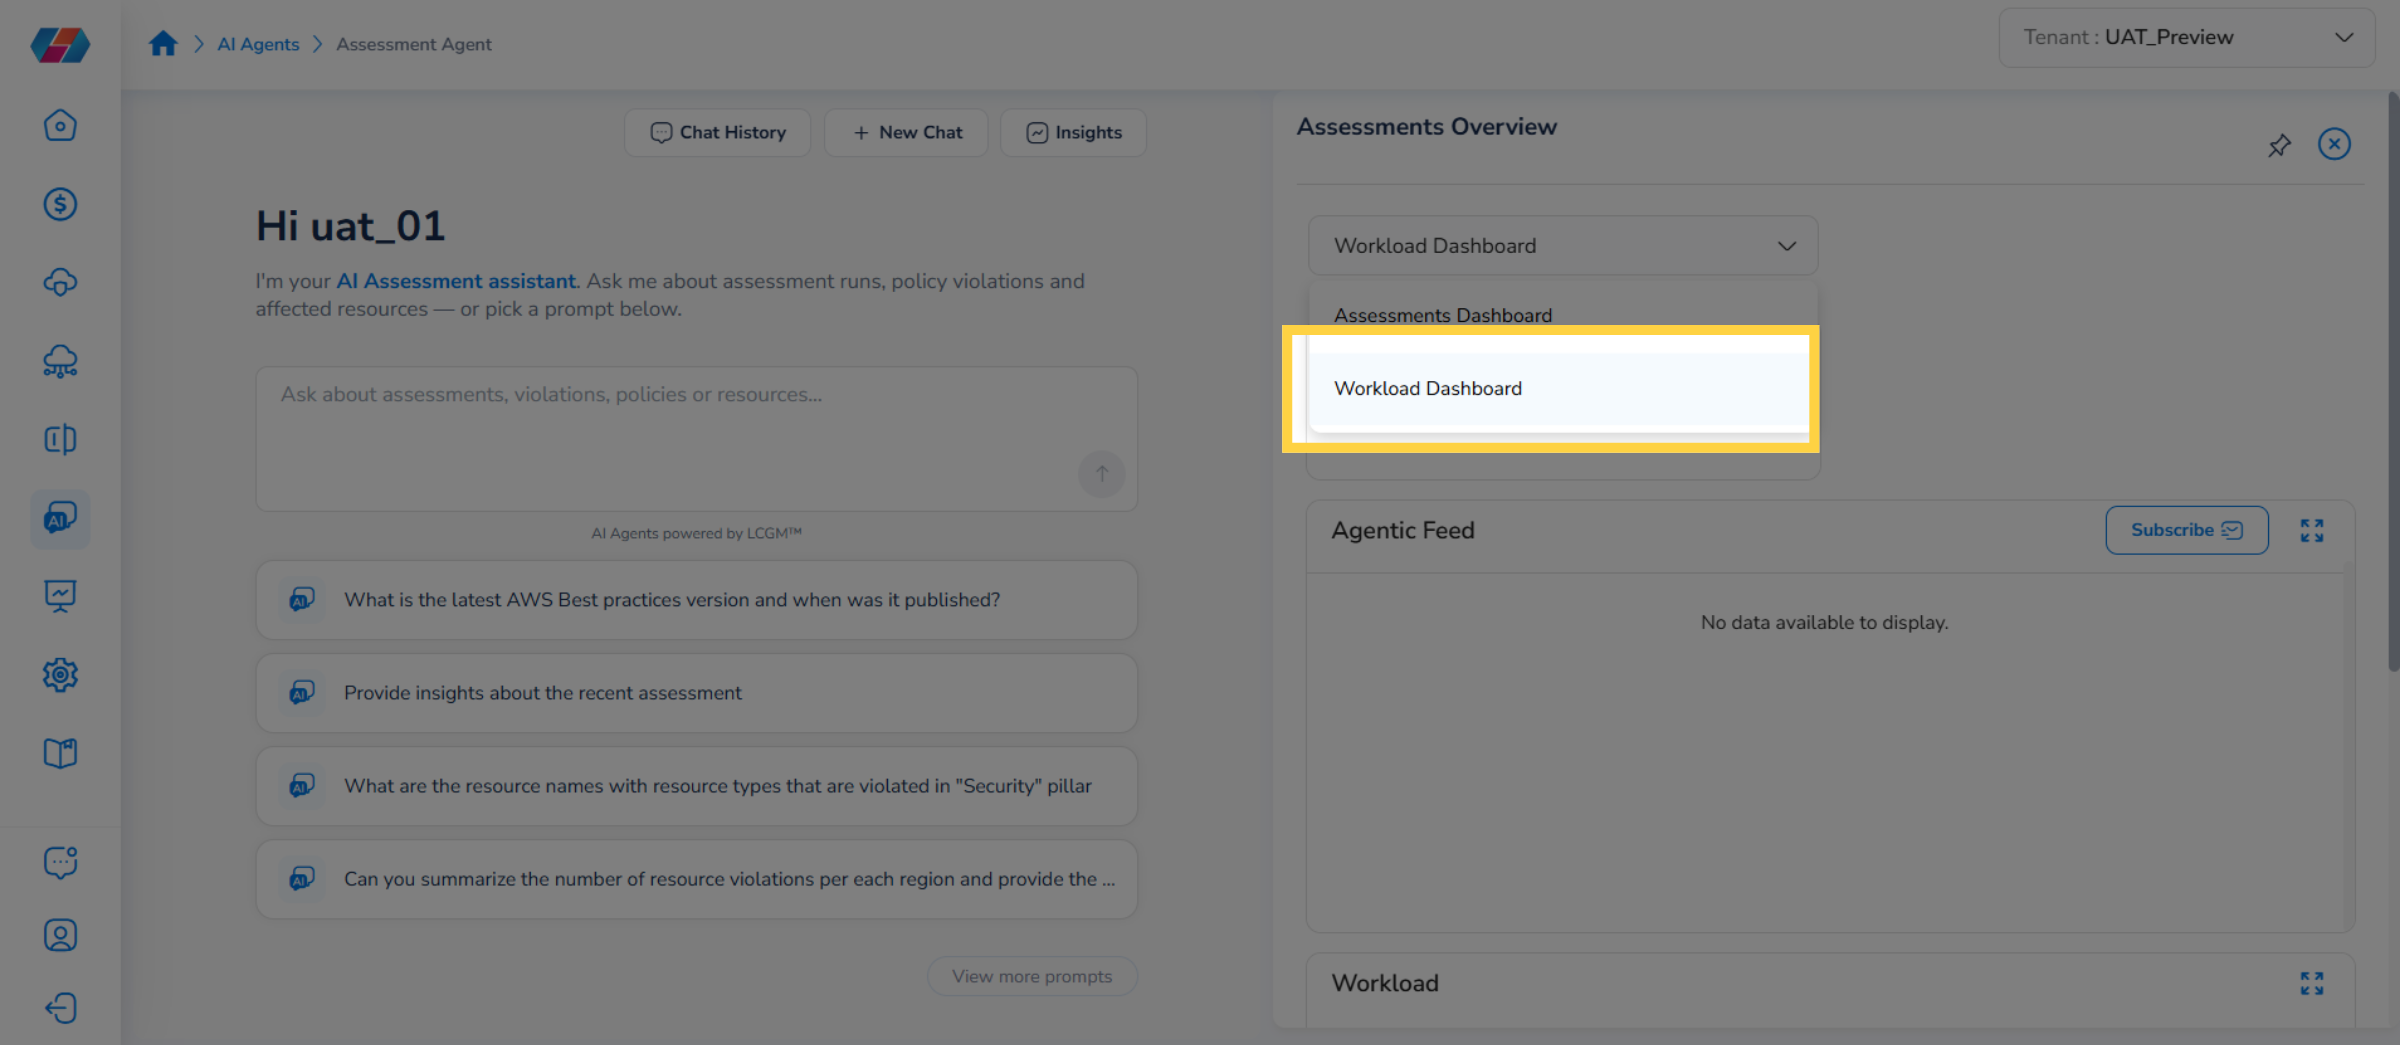The height and width of the screenshot is (1045, 2400).
Task: Click the assessment question input box
Action: [696, 438]
